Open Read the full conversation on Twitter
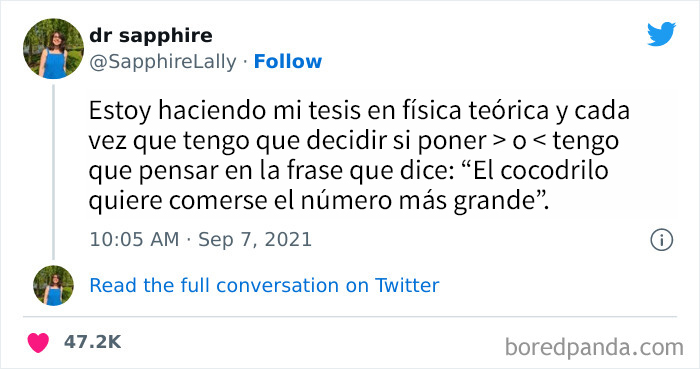 [264, 286]
